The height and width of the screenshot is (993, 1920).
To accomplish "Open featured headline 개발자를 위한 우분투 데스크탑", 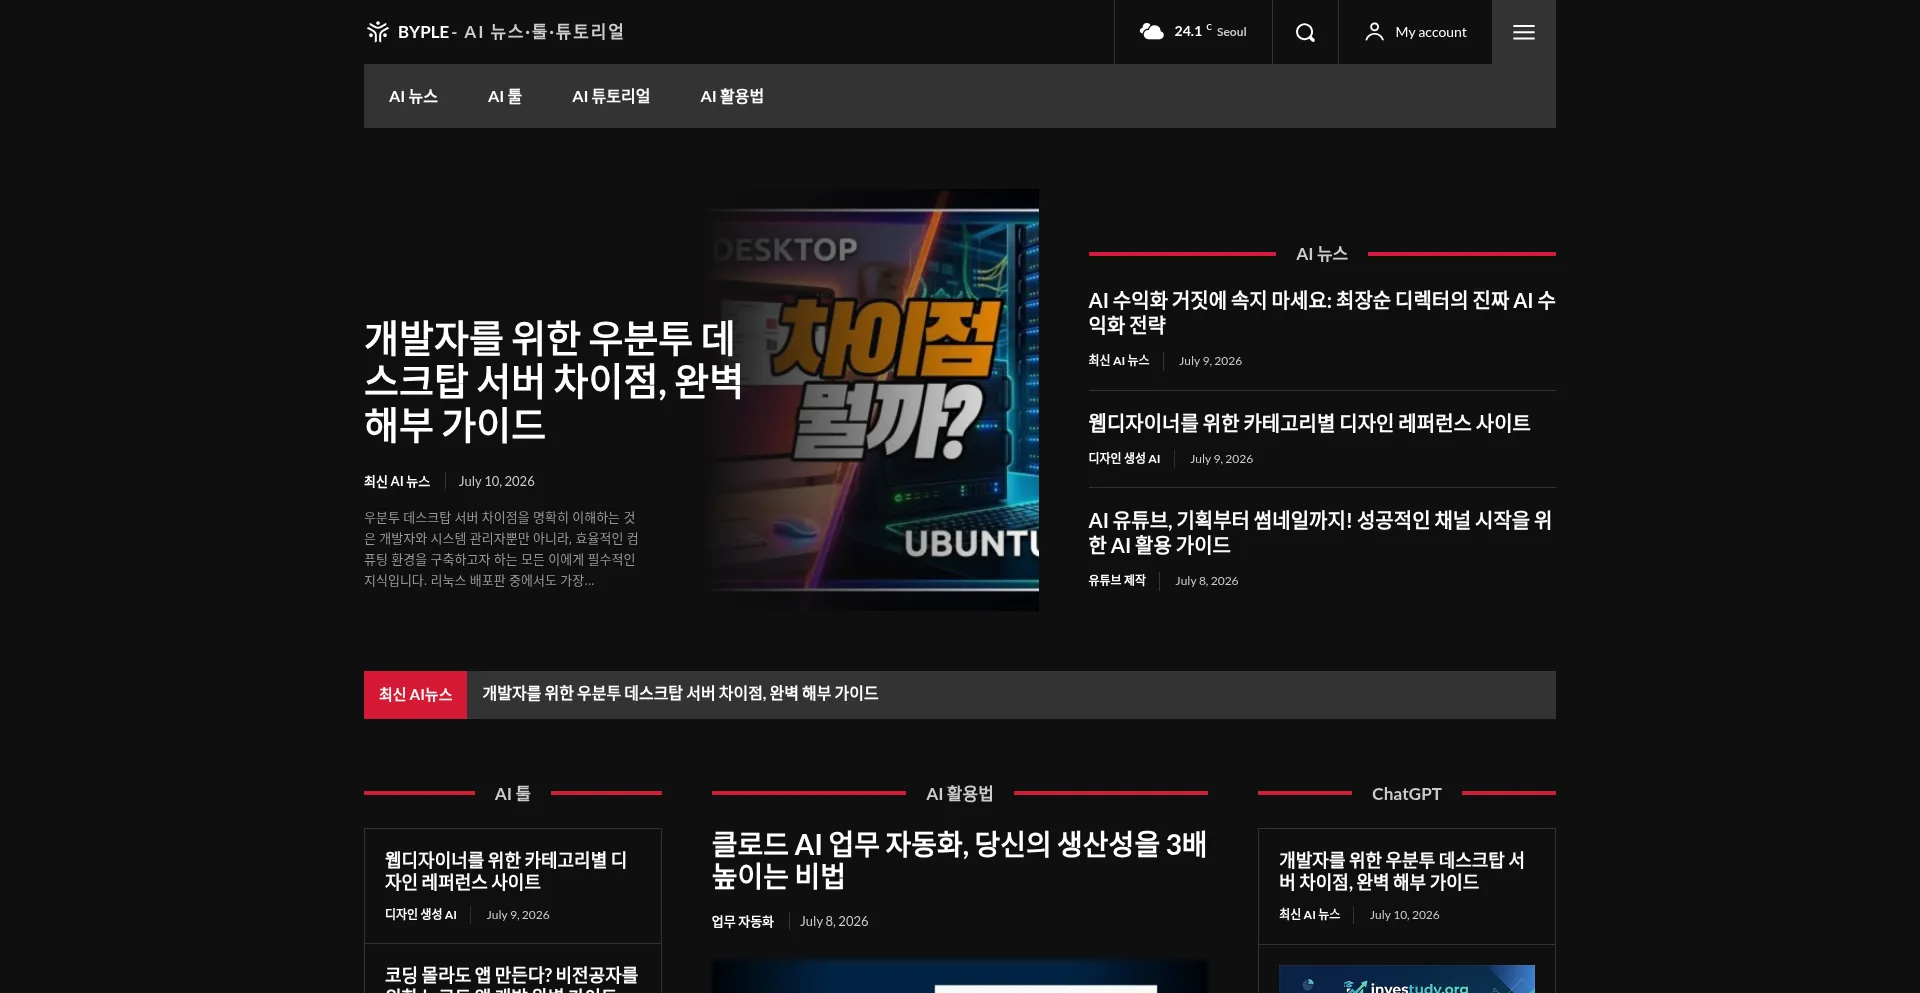I will click(x=553, y=381).
